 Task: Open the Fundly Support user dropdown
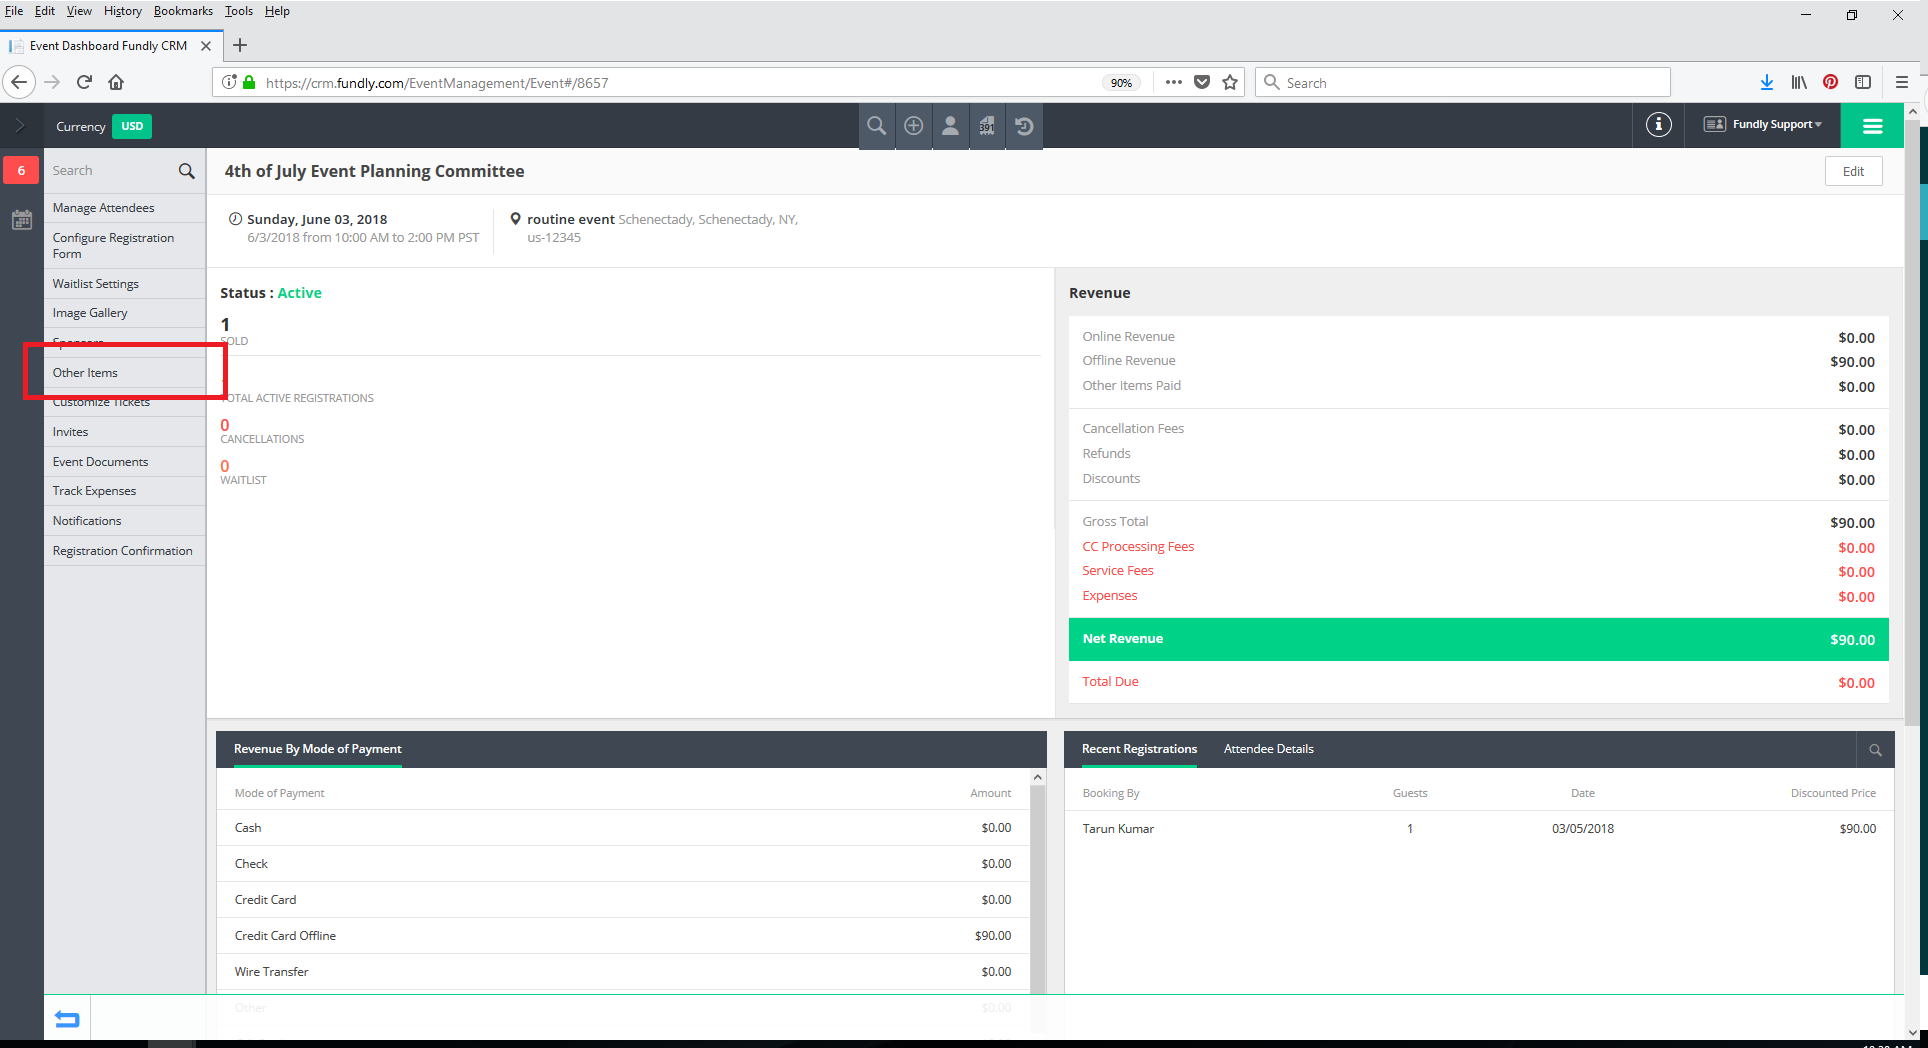tap(1763, 125)
